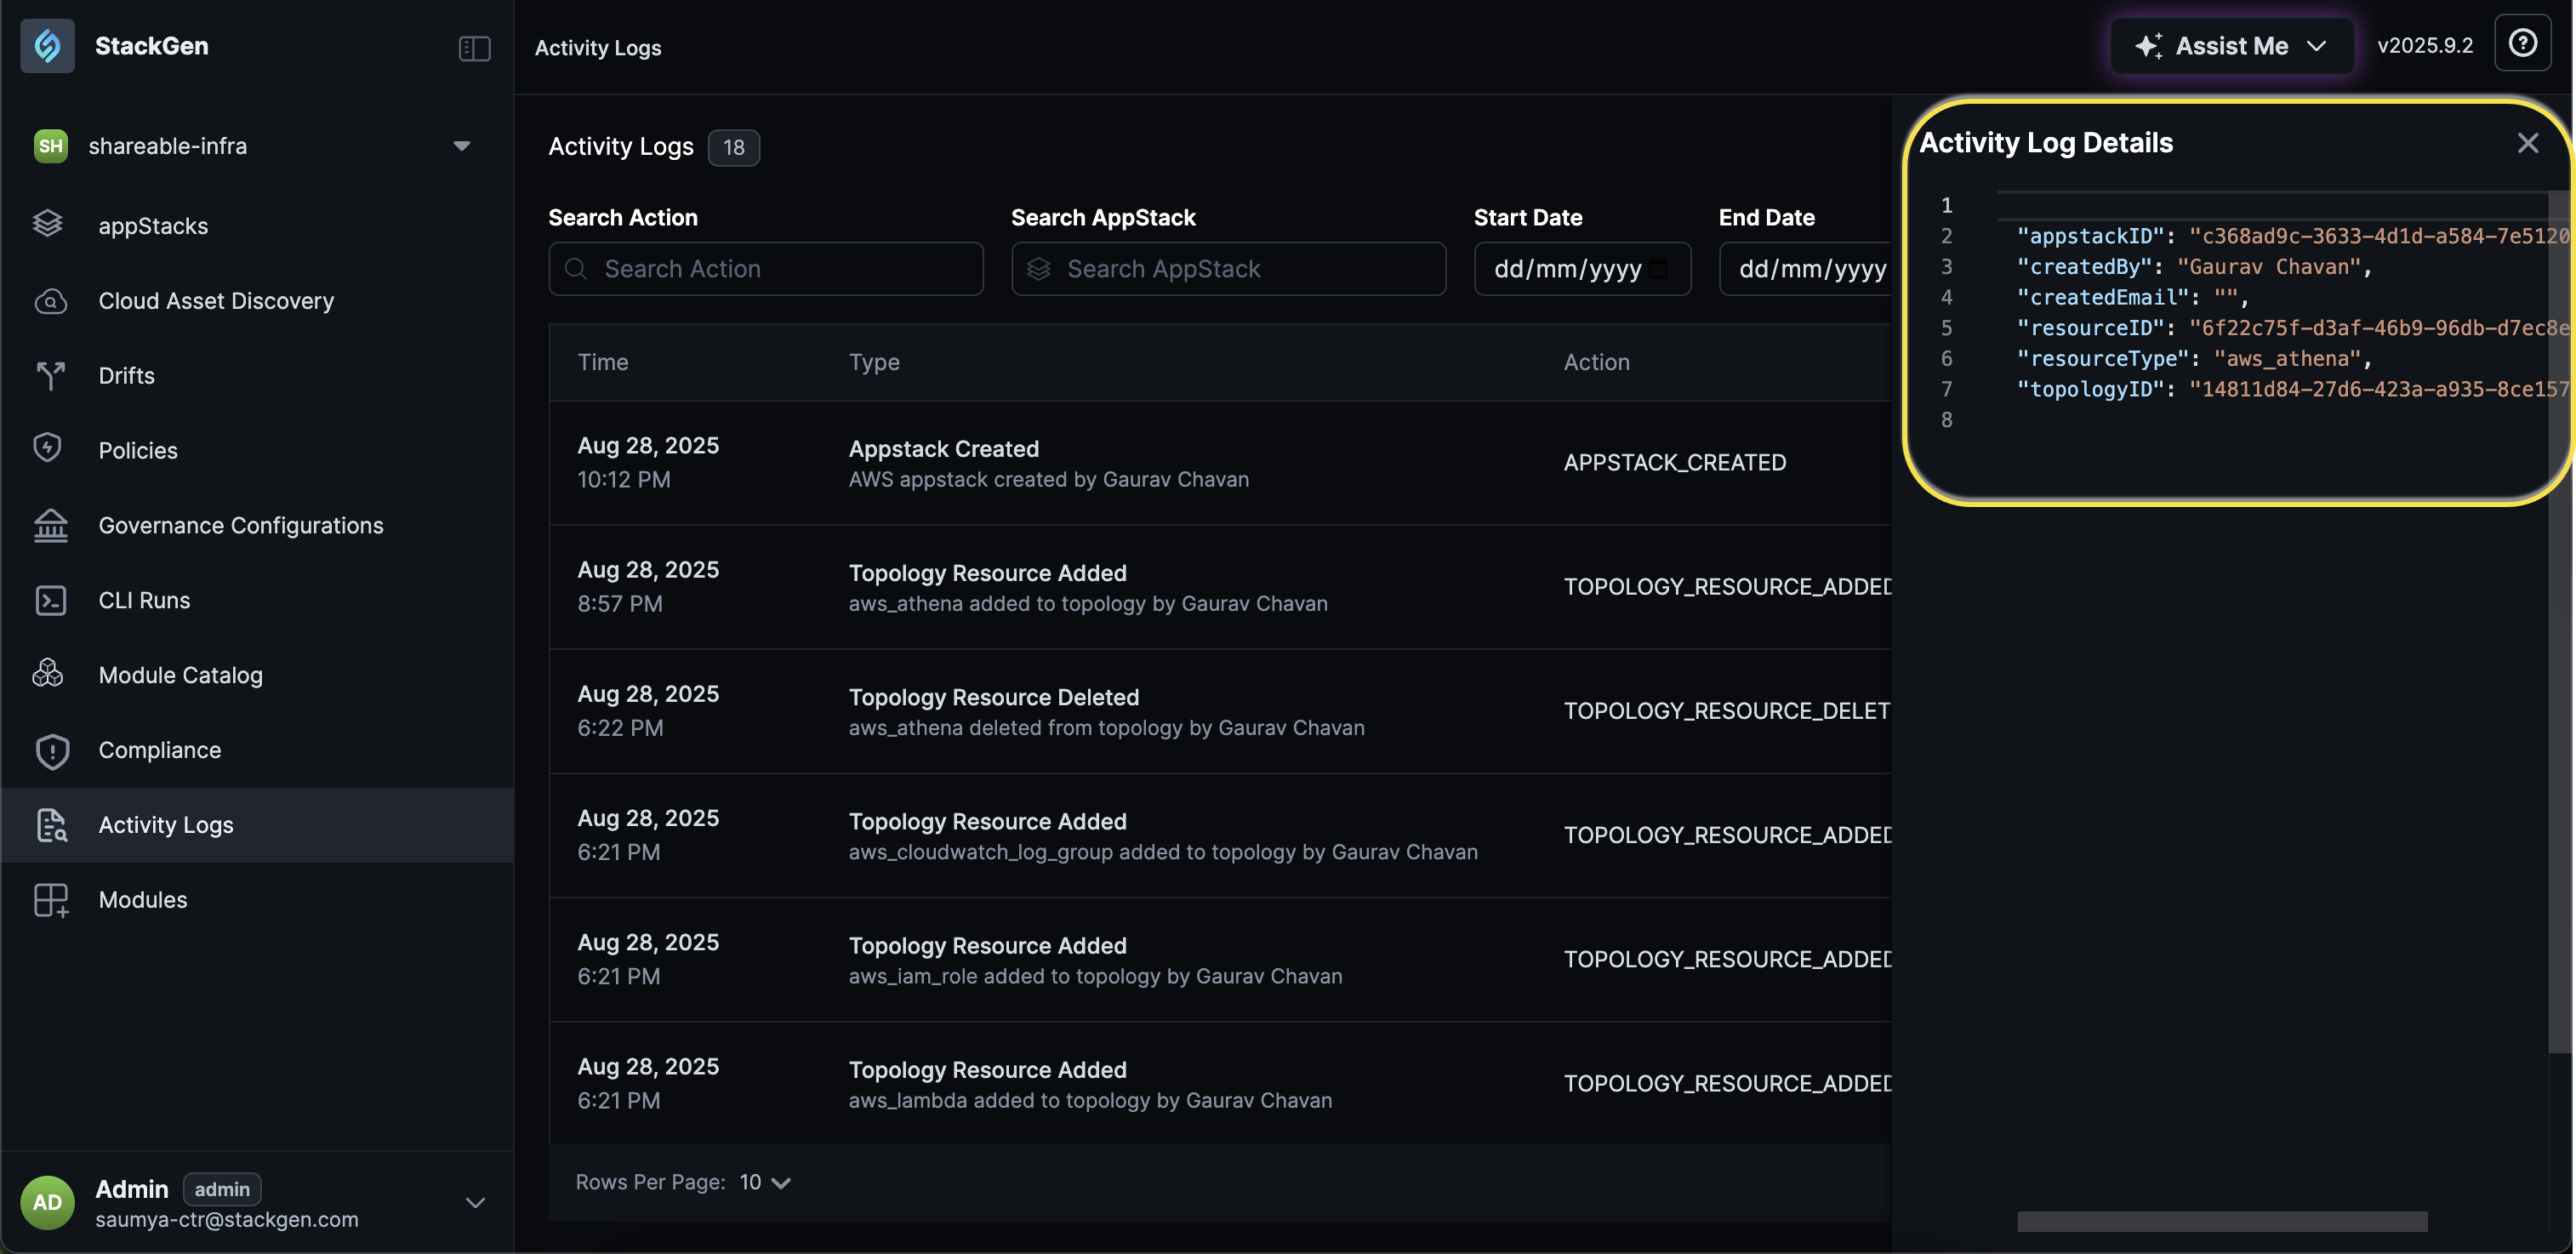Click the layers icon in Search AppStack
The height and width of the screenshot is (1254, 2576).
(x=1039, y=269)
